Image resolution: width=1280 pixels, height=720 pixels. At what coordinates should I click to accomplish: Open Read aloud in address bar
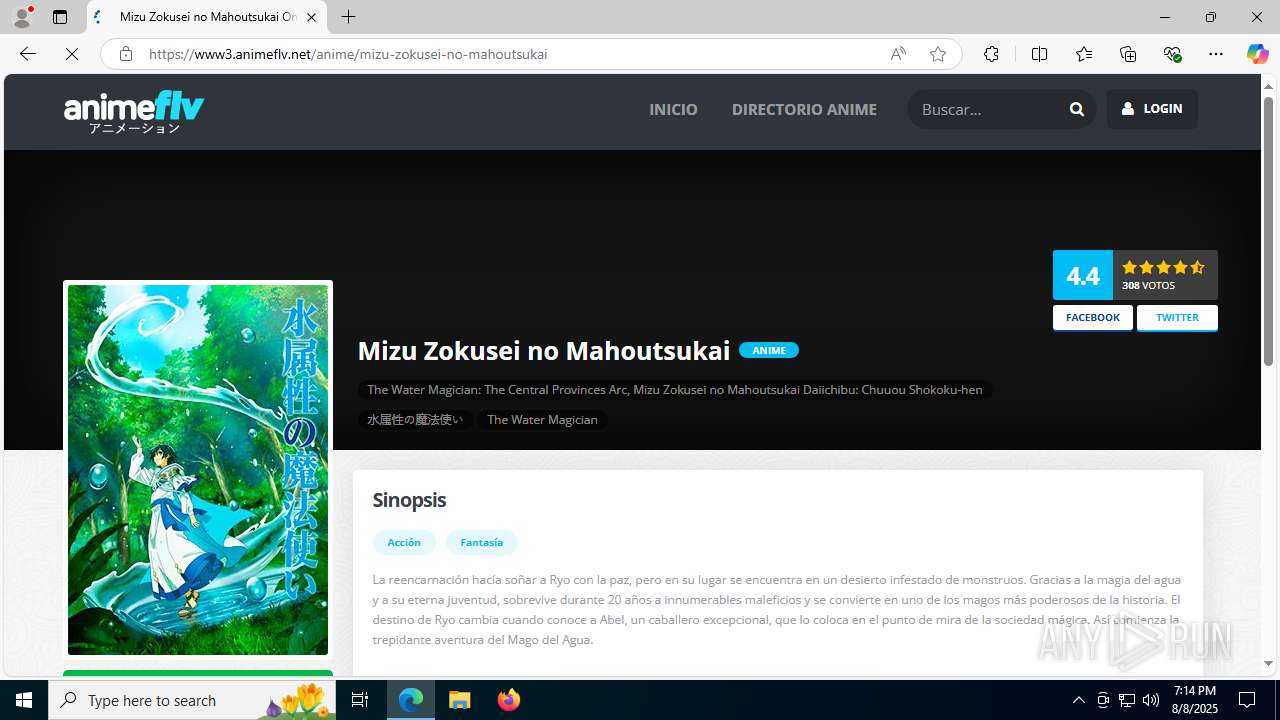click(898, 54)
